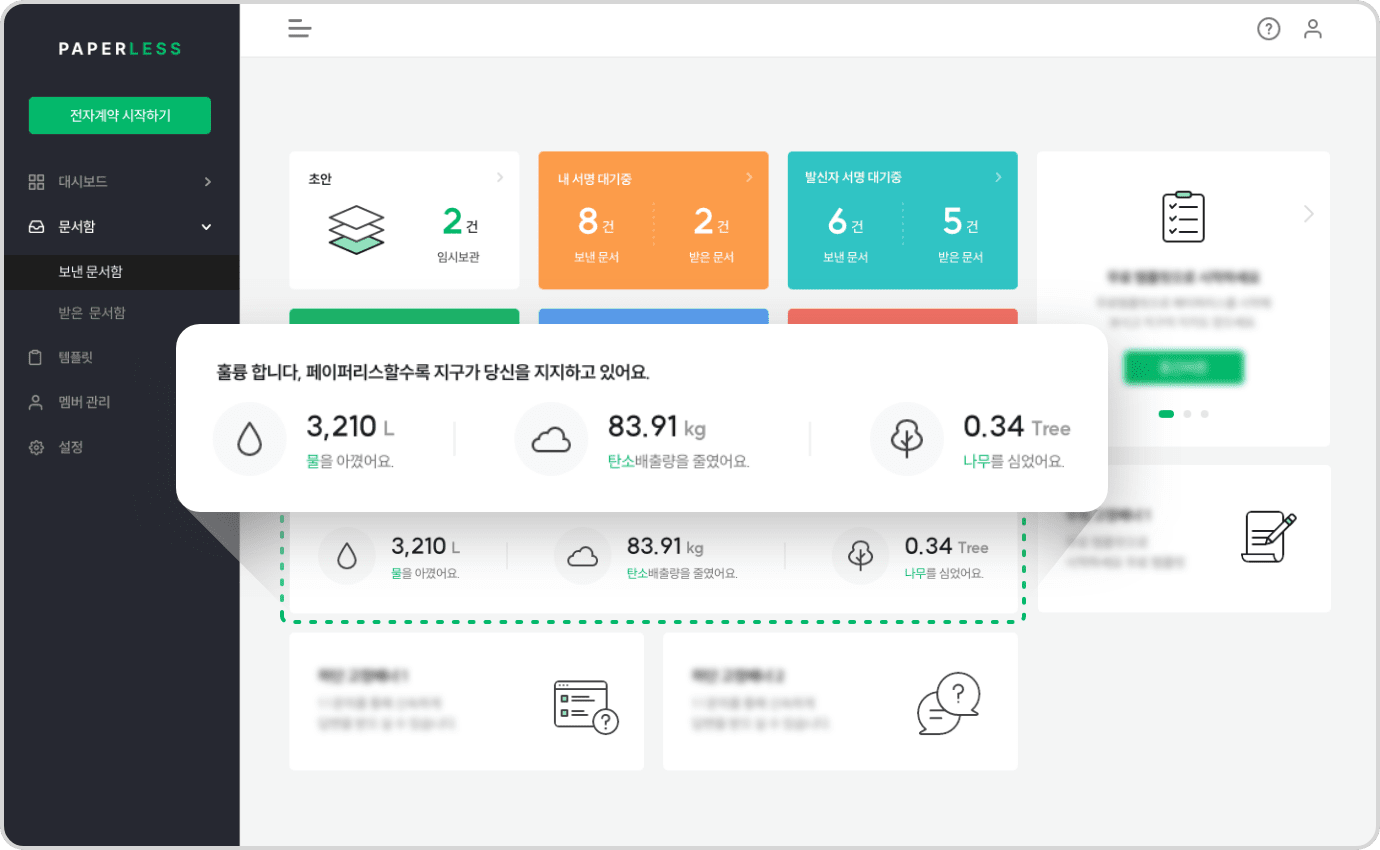Go to 설정 in sidebar

pos(70,447)
